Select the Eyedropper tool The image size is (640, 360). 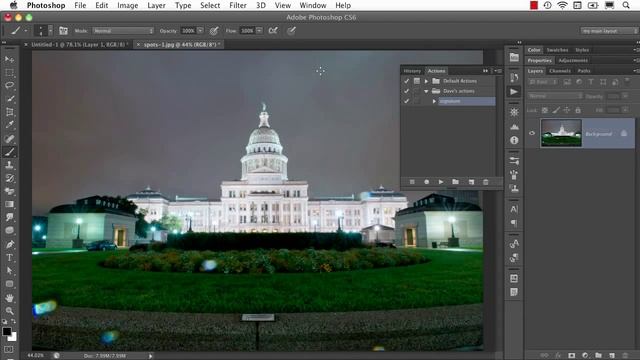(x=9, y=125)
